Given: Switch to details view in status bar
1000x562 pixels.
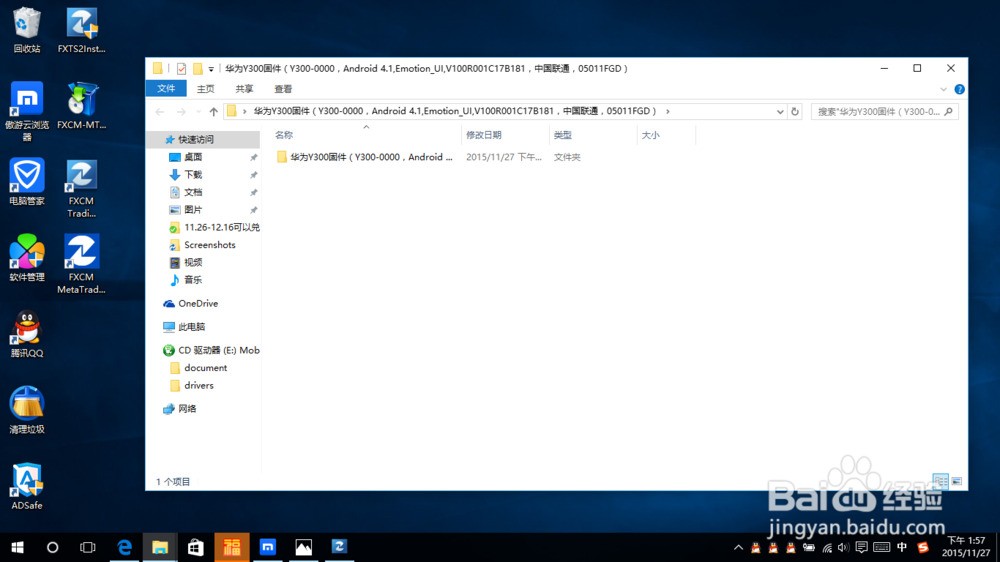Looking at the screenshot, I should (940, 481).
